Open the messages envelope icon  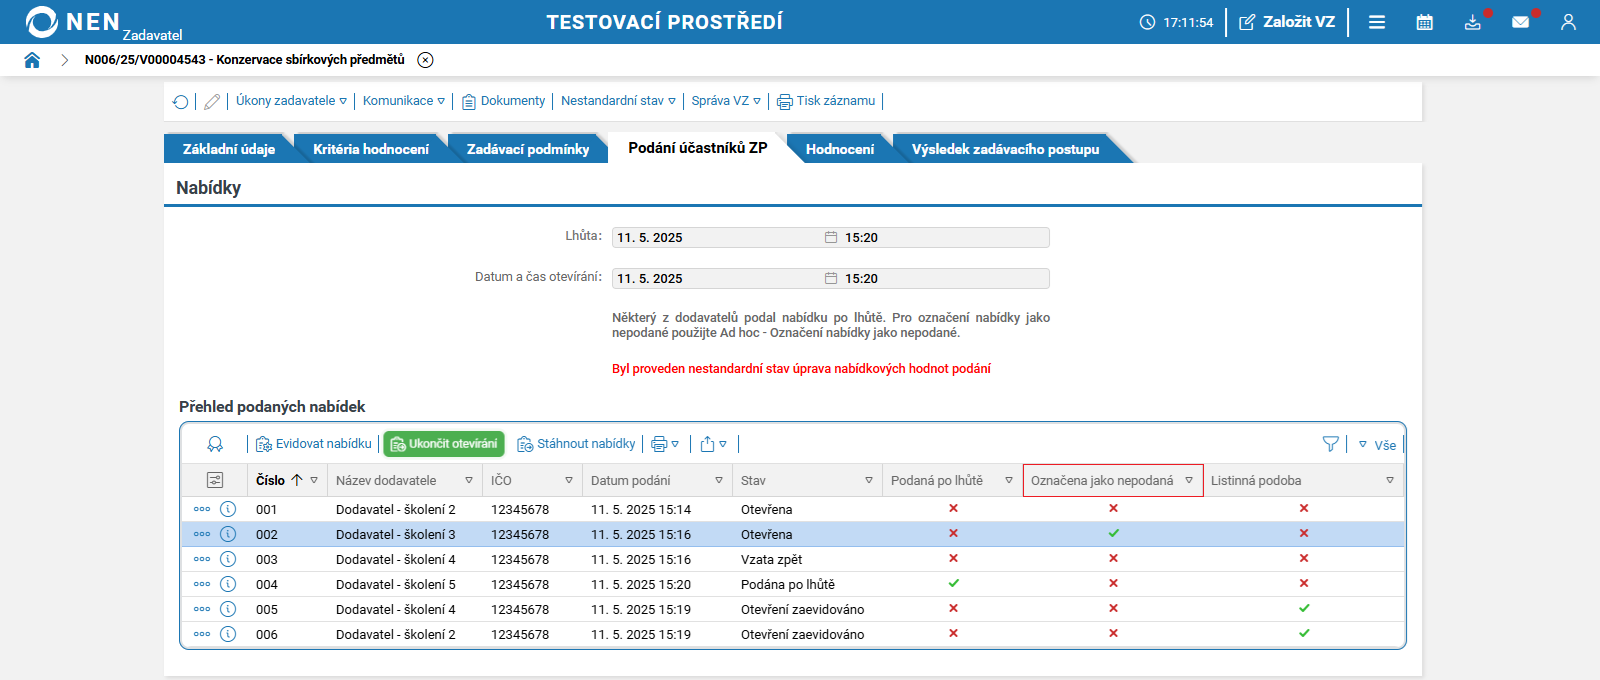pyautogui.click(x=1521, y=22)
